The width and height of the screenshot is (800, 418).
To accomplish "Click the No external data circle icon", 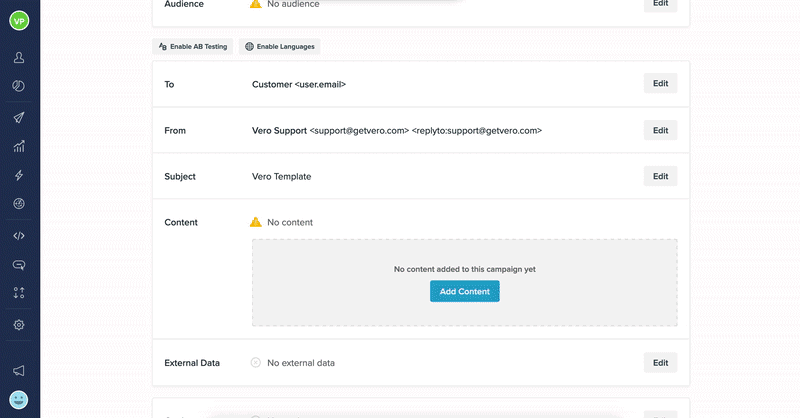I will coord(256,363).
